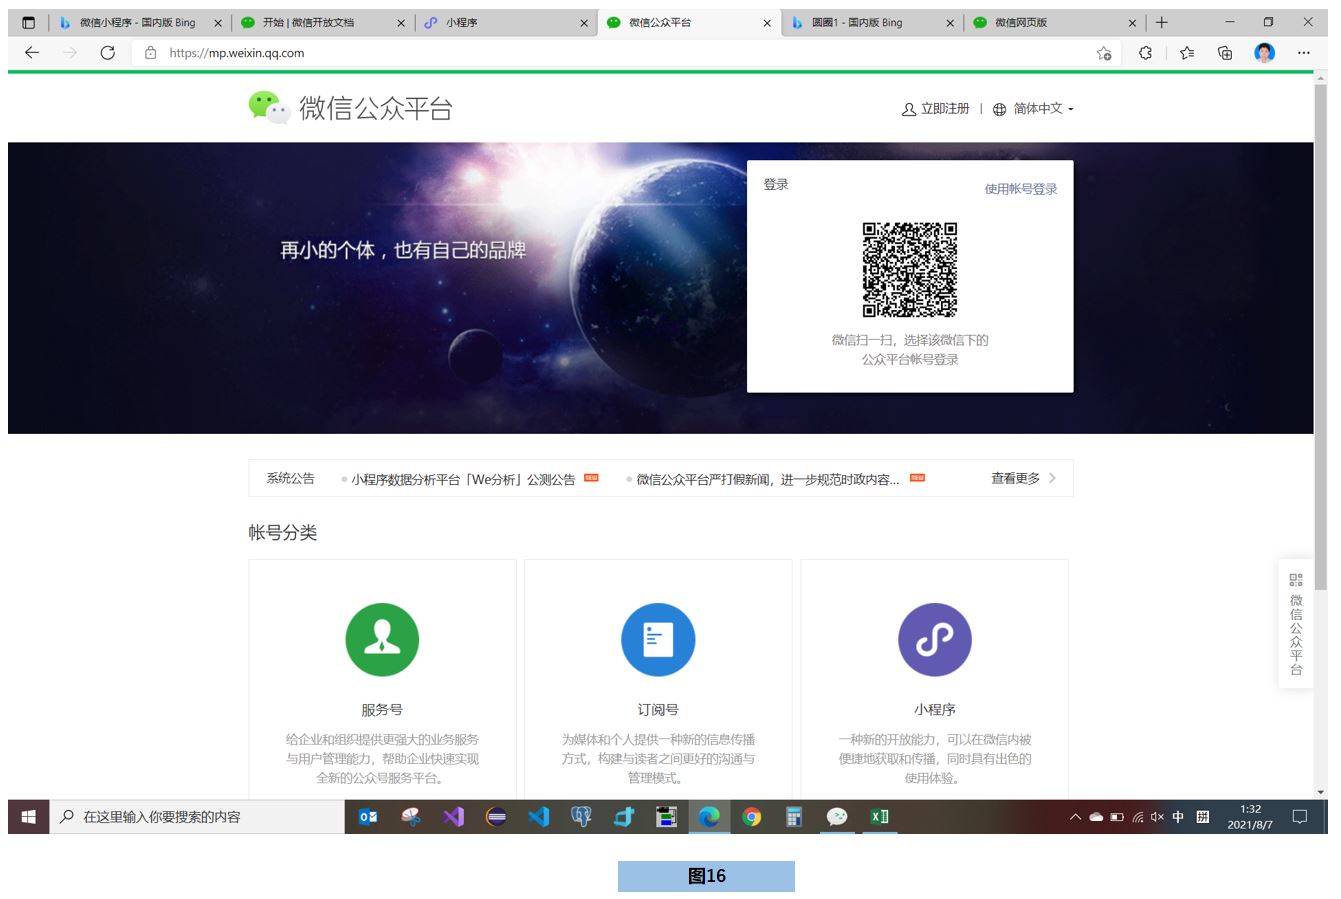Switch to the 微信网页版 tab

coord(1055,22)
